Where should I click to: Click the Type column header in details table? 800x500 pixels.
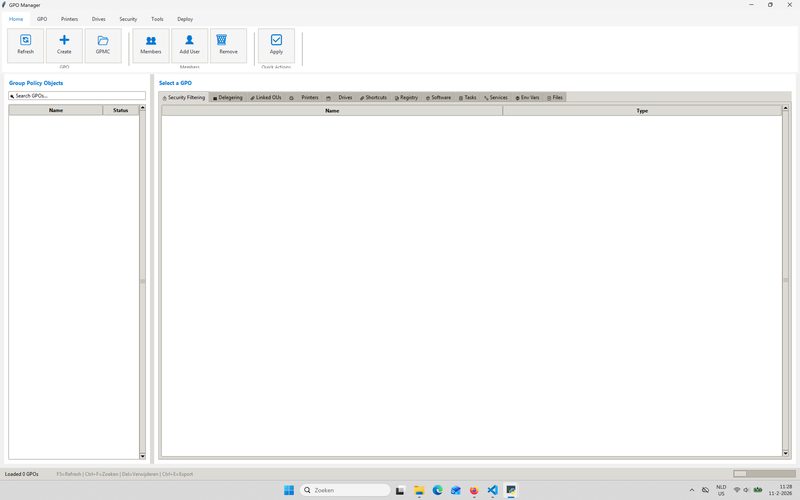pos(642,111)
